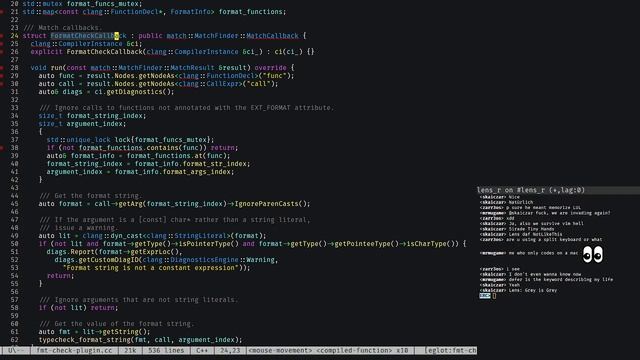Click the 21k file size in mode line
The width and height of the screenshot is (640, 360).
[x=130, y=350]
